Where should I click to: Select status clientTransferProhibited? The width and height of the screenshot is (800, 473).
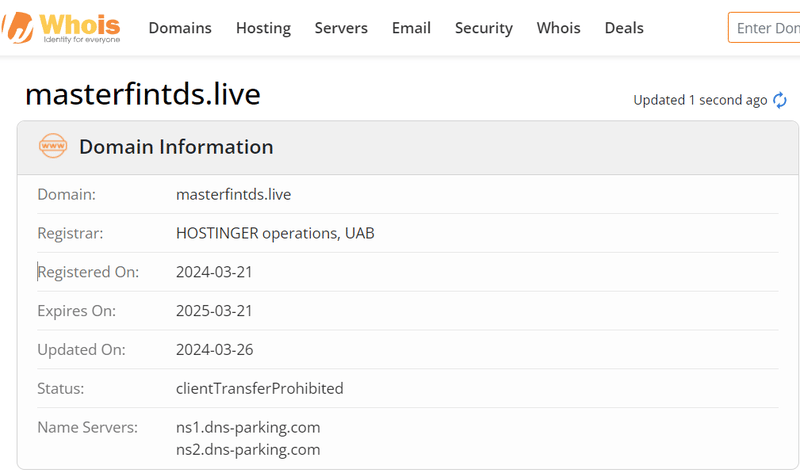tap(260, 388)
